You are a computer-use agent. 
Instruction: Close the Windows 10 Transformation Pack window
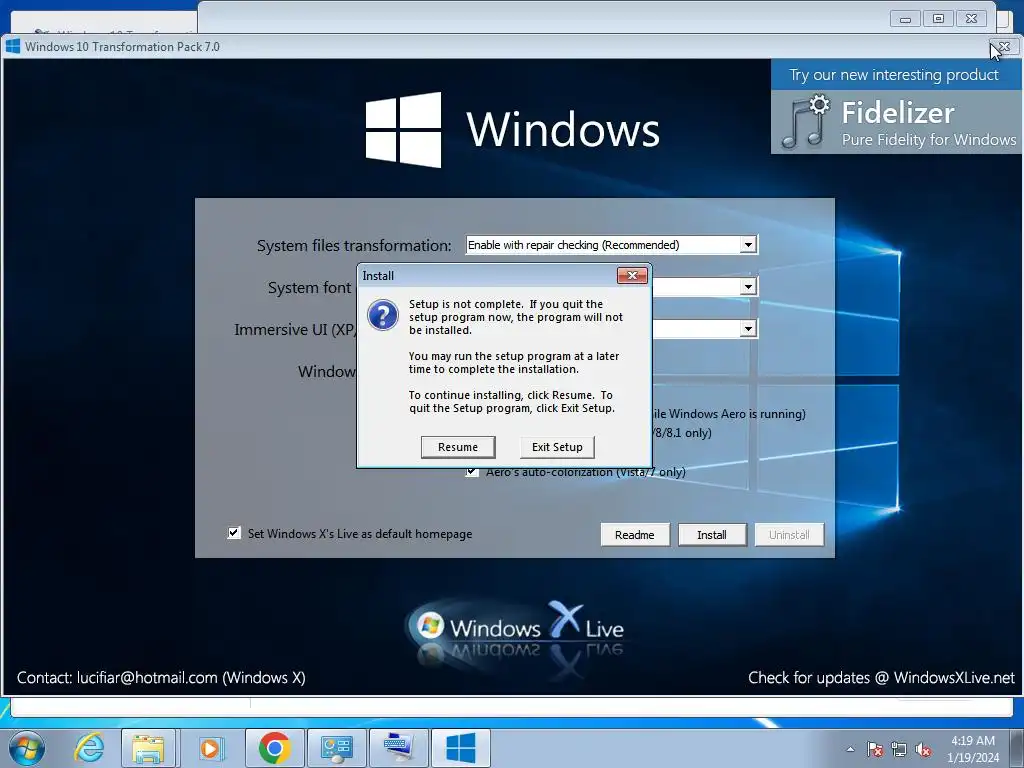(1005, 47)
